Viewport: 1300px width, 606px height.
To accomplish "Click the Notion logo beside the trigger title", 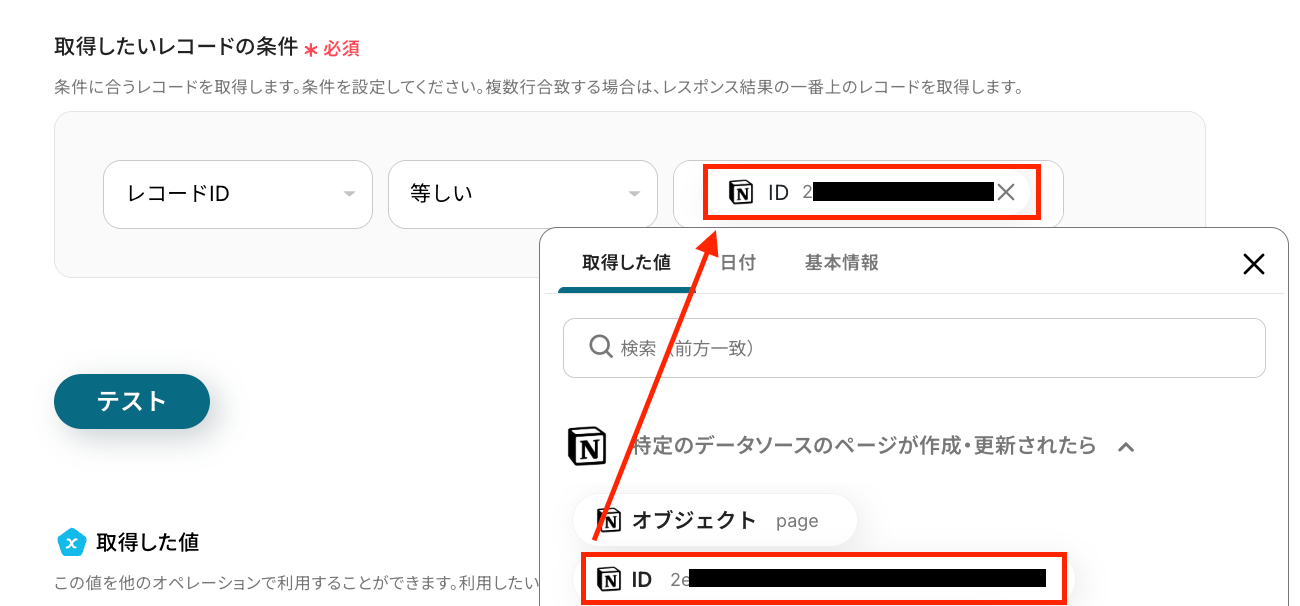I will [587, 446].
